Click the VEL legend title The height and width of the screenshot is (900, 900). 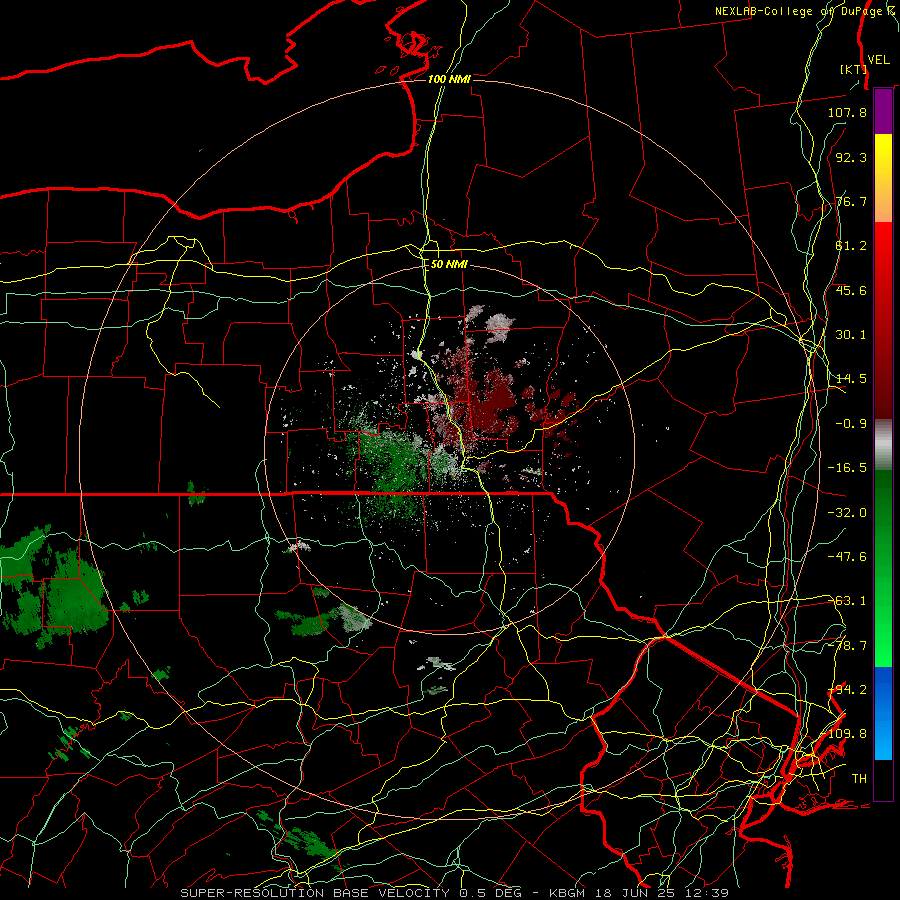click(879, 60)
